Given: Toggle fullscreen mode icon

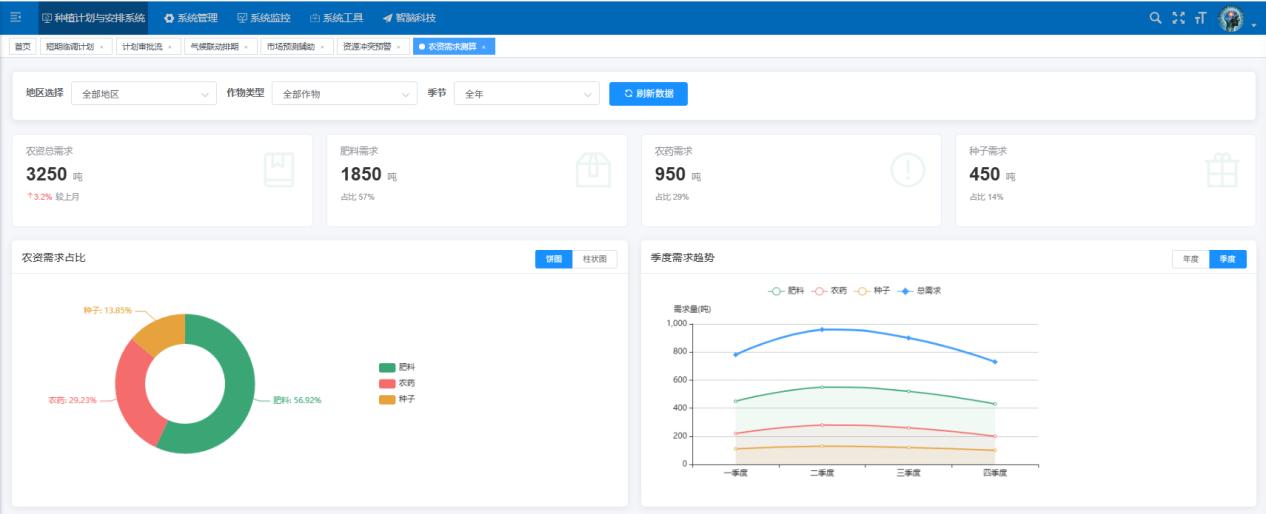Looking at the screenshot, I should [x=1177, y=18].
